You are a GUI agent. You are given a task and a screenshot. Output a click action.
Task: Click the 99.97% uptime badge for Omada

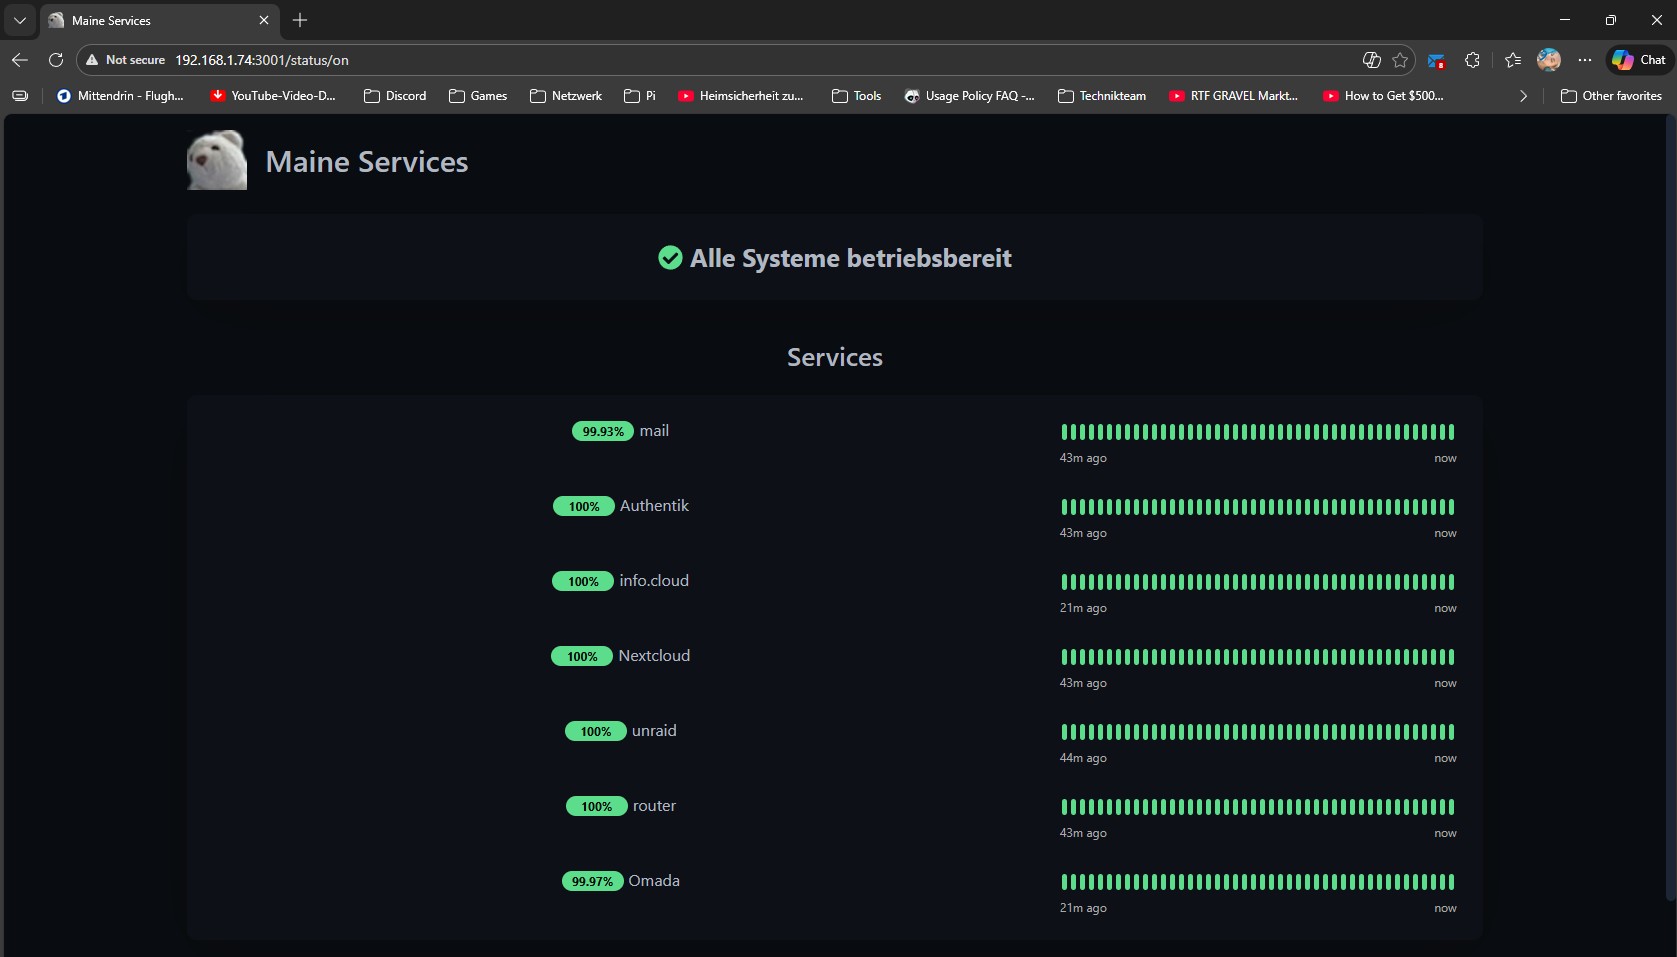(x=592, y=881)
